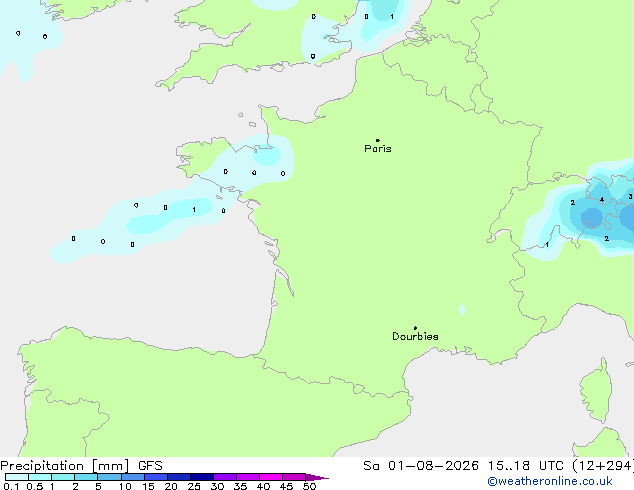Select the 30 mm purple legend swatch
The image size is (634, 490).
(225, 477)
